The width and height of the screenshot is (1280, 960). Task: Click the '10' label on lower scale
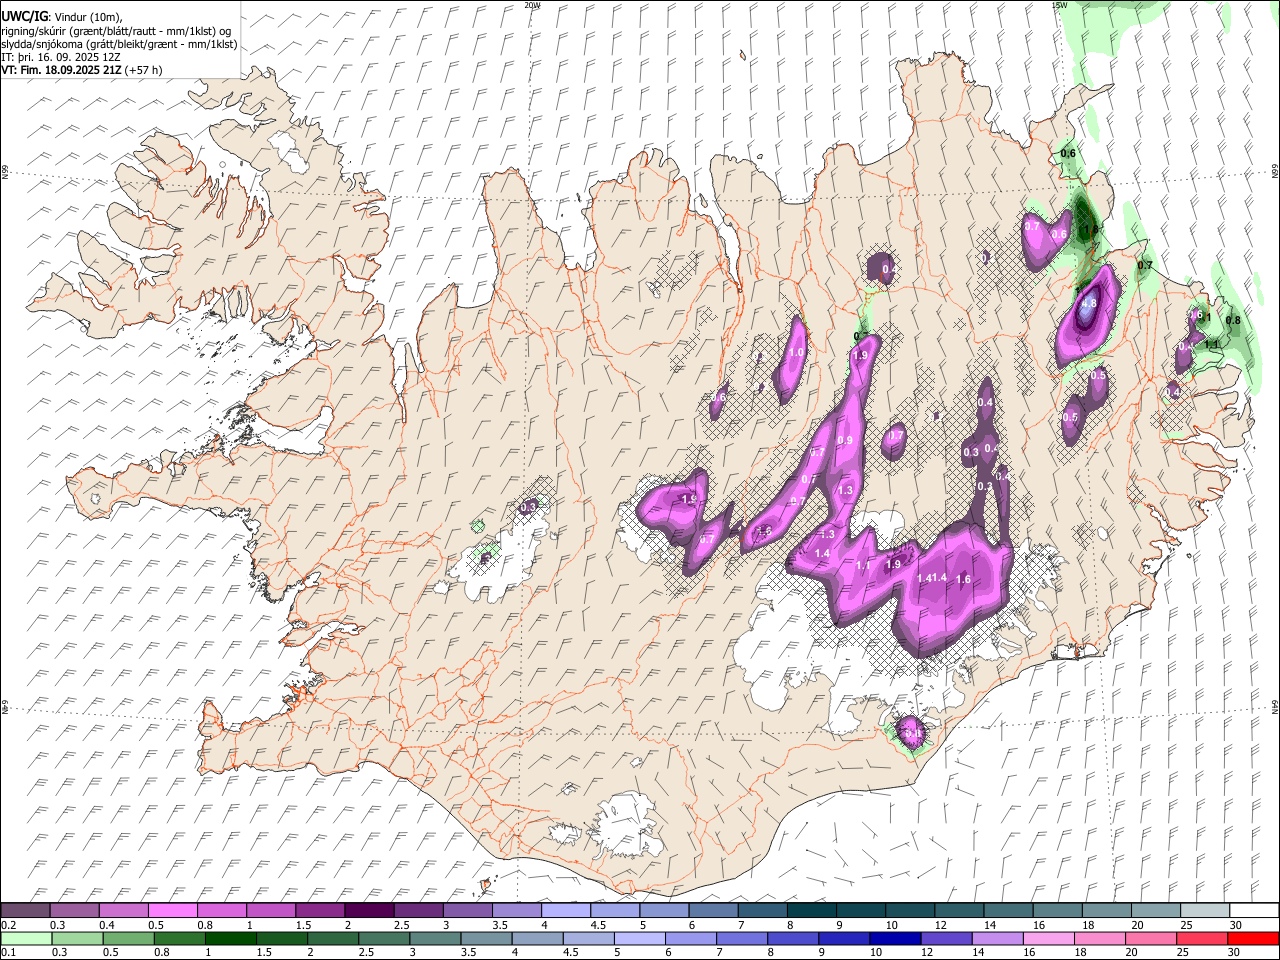coord(876,953)
